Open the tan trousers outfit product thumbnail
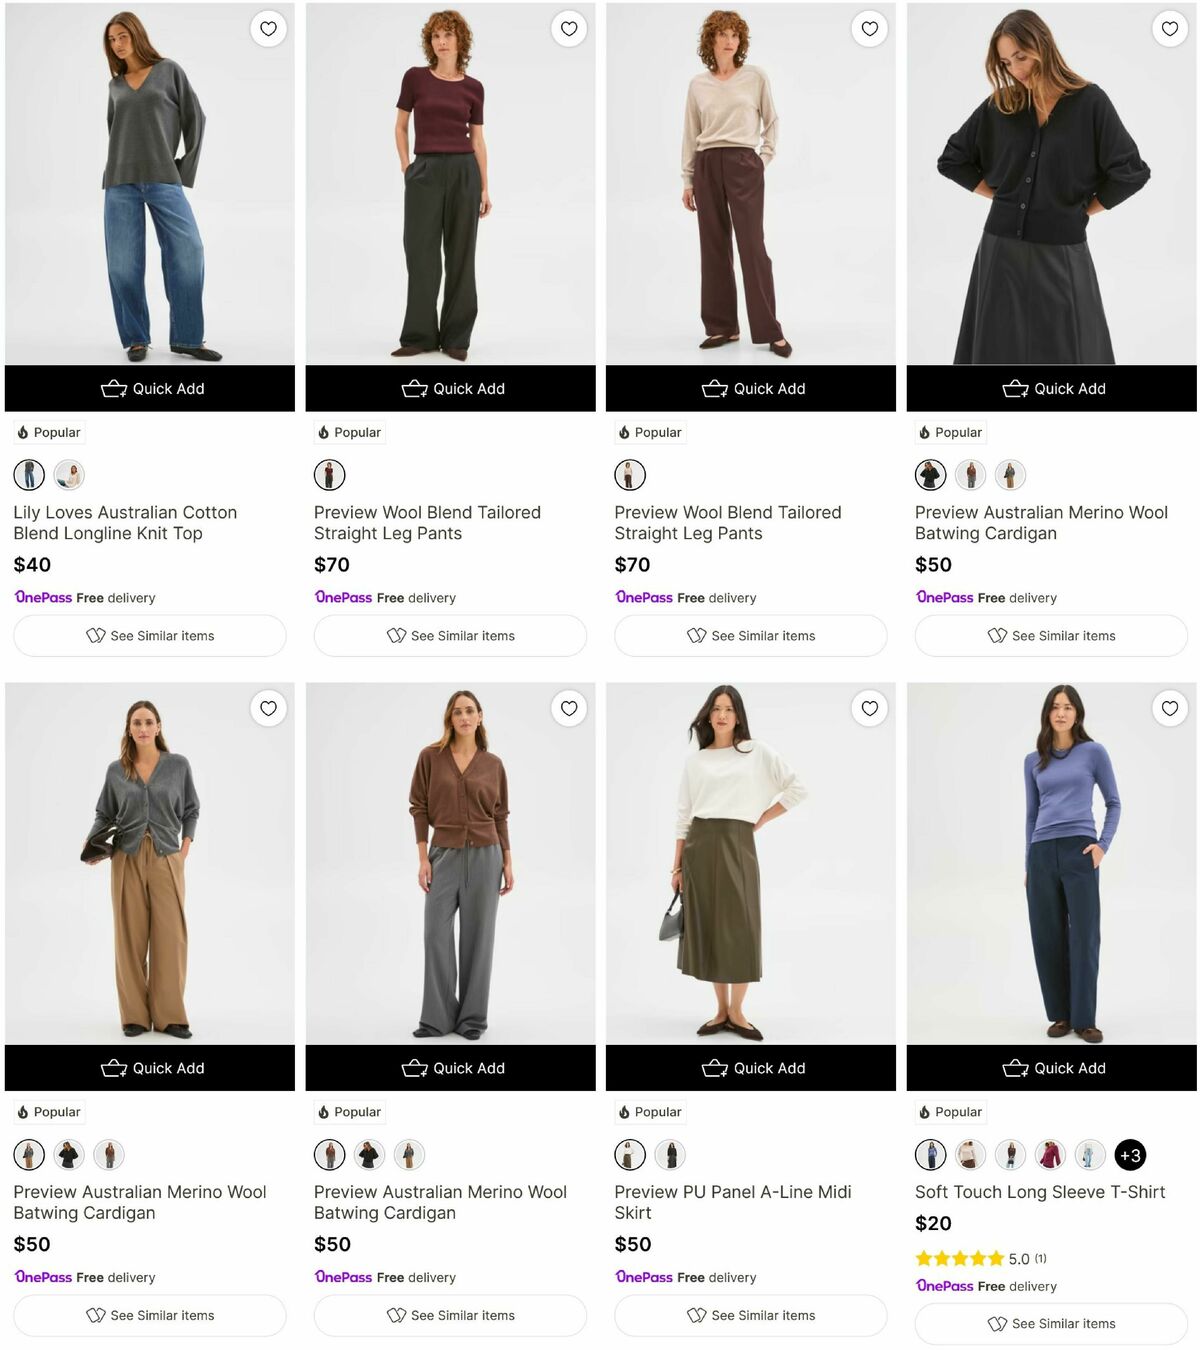 click(29, 1154)
